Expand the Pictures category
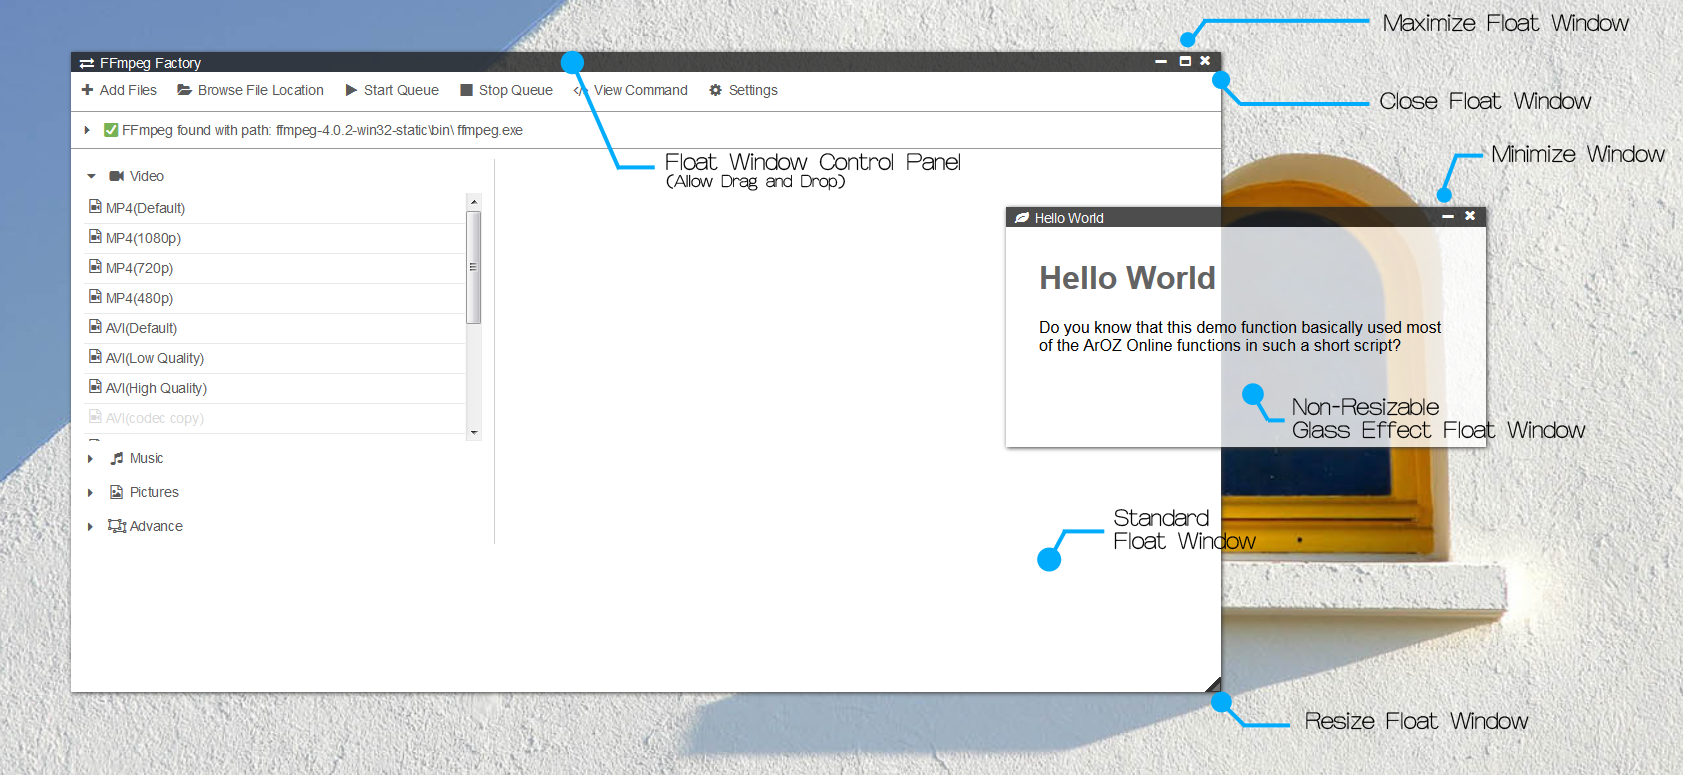 (x=90, y=493)
